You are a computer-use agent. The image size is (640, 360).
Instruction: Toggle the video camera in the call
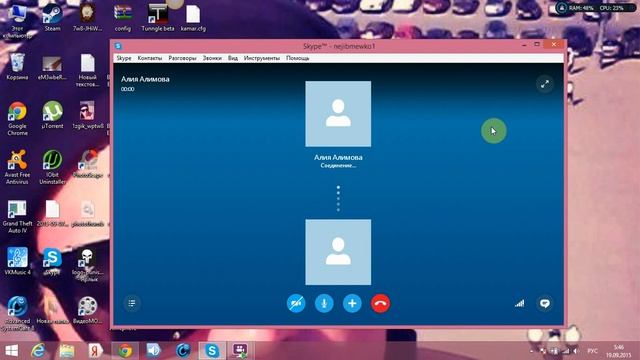[x=296, y=303]
